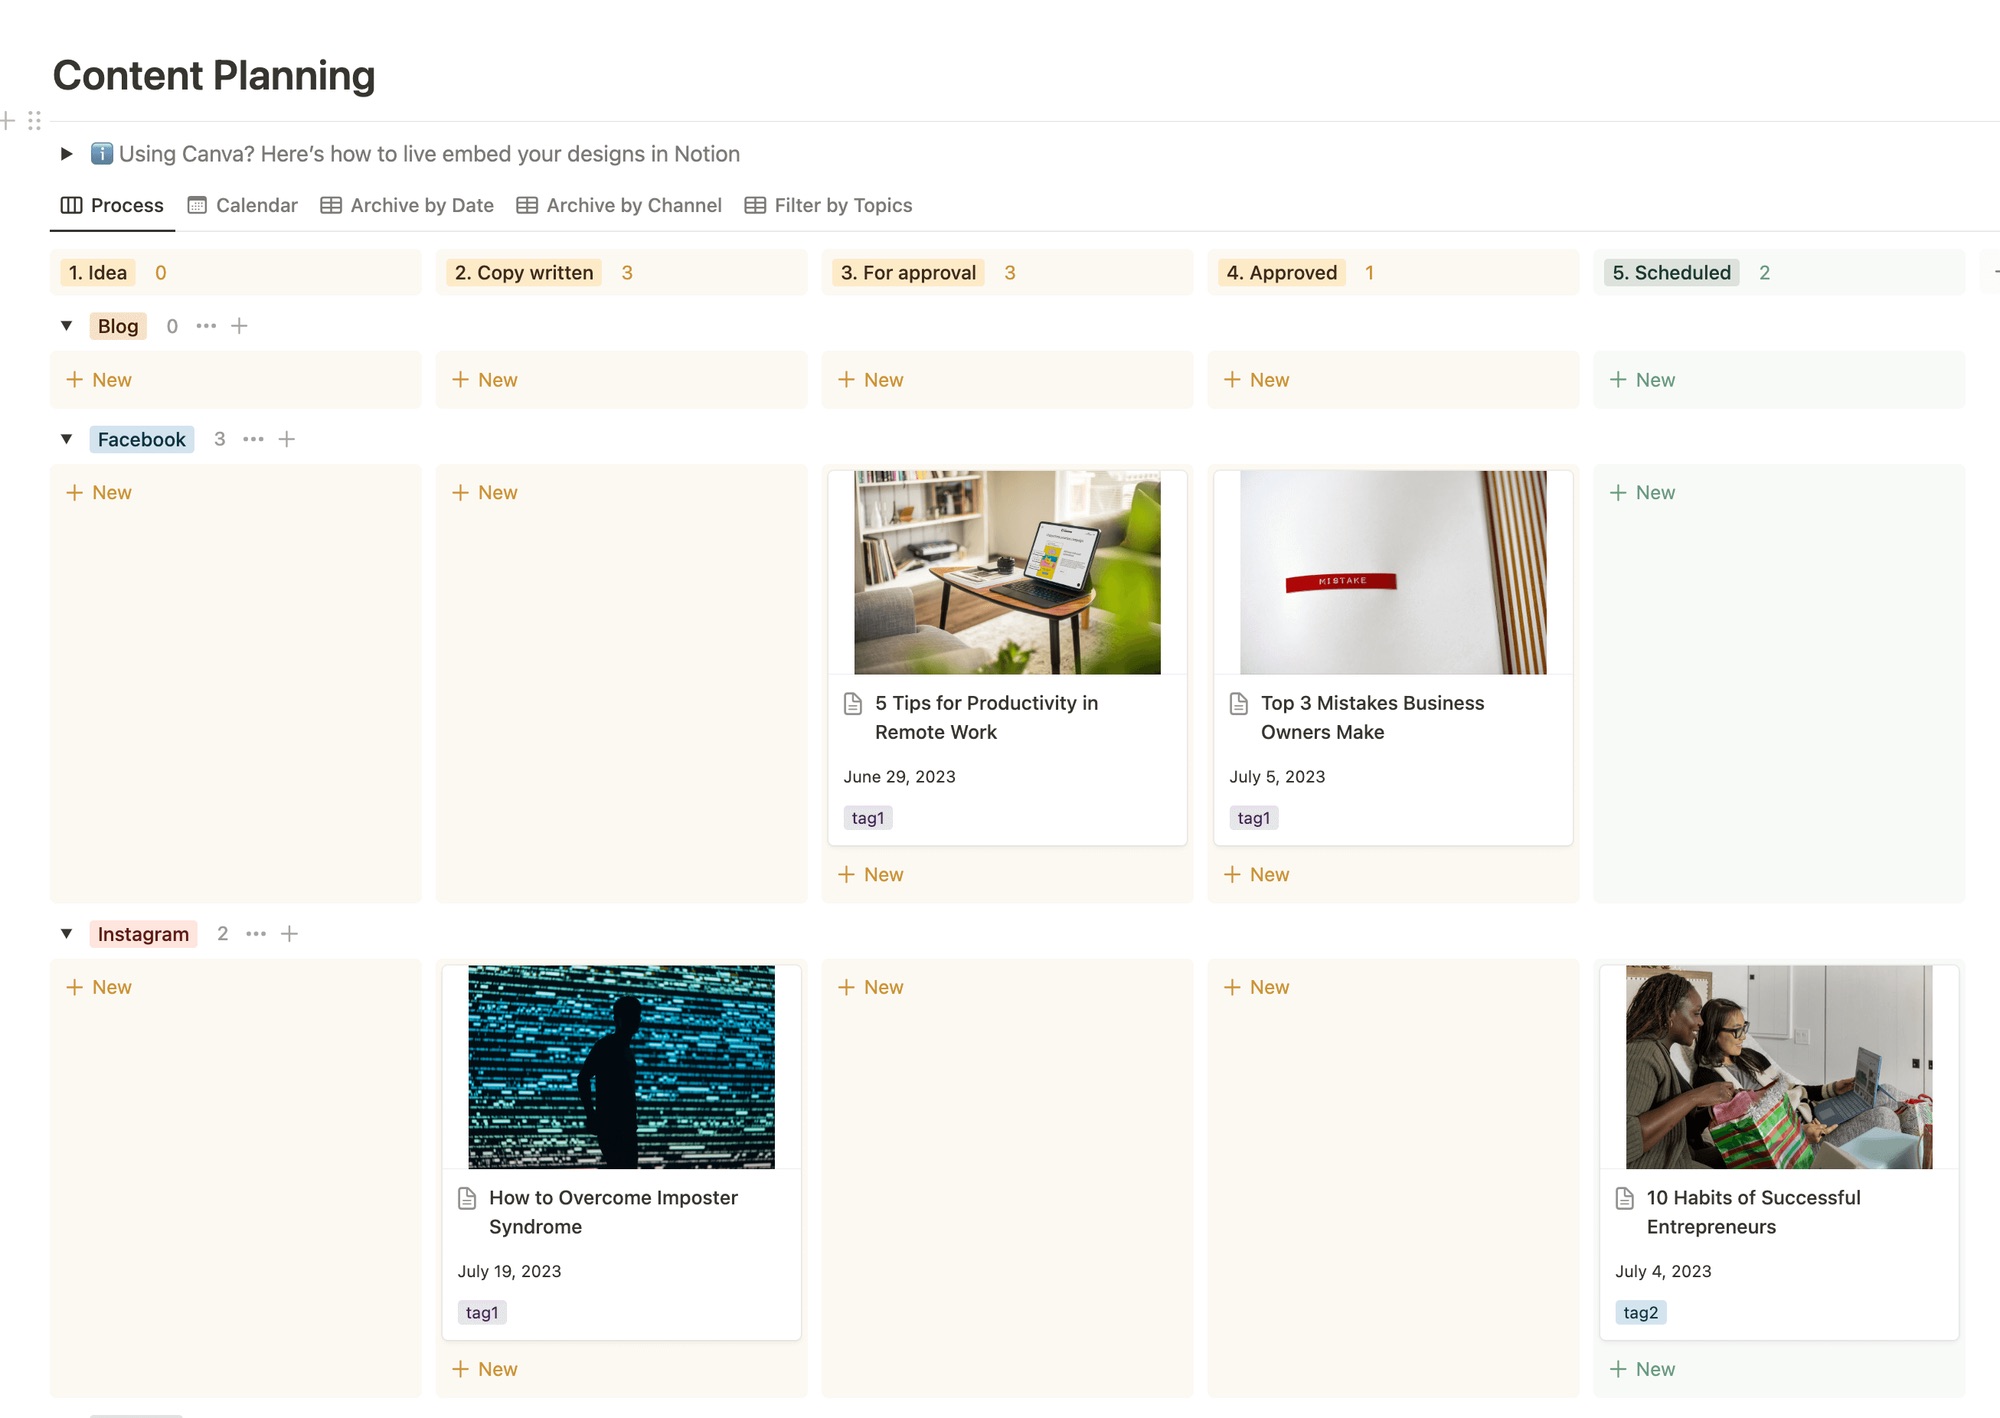Add a new item with the Facebook group plus

287,439
